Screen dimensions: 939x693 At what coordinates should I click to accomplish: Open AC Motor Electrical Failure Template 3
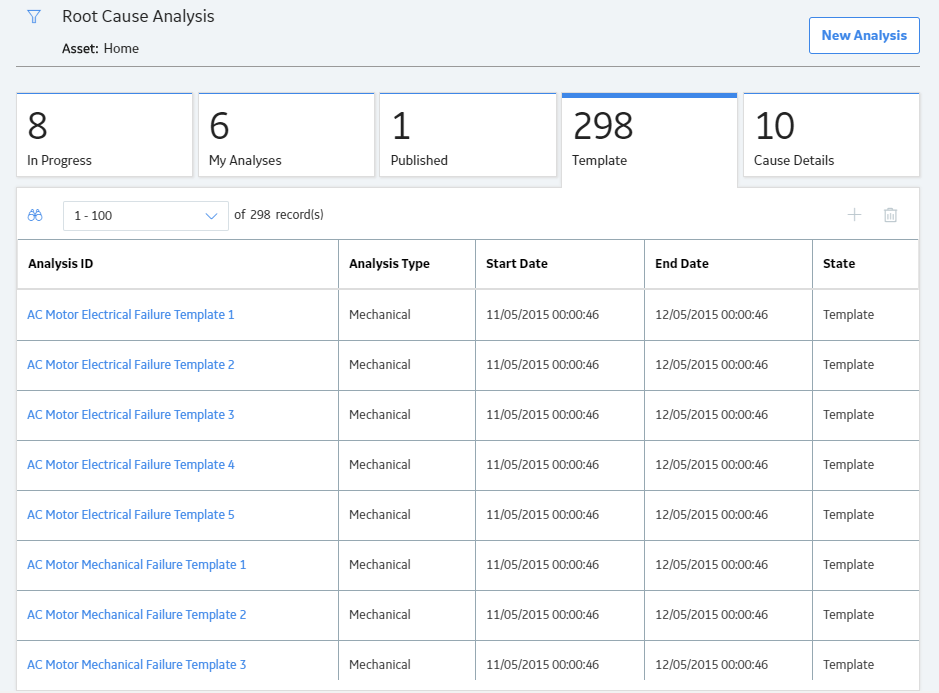[131, 414]
